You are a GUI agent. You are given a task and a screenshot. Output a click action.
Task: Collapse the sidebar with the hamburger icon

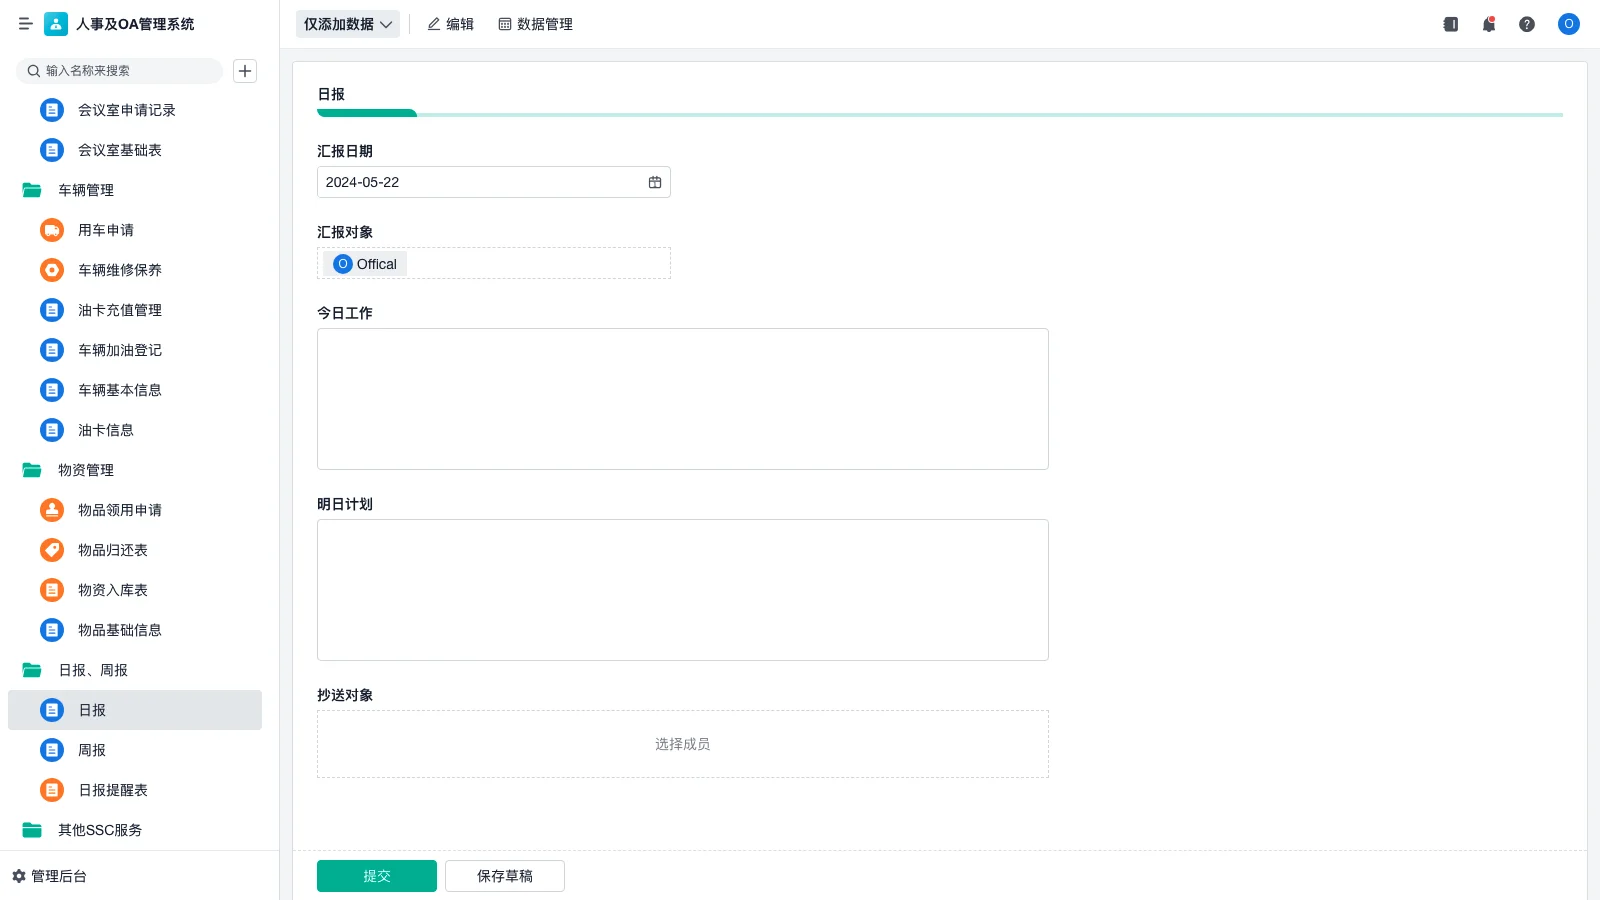coord(26,24)
